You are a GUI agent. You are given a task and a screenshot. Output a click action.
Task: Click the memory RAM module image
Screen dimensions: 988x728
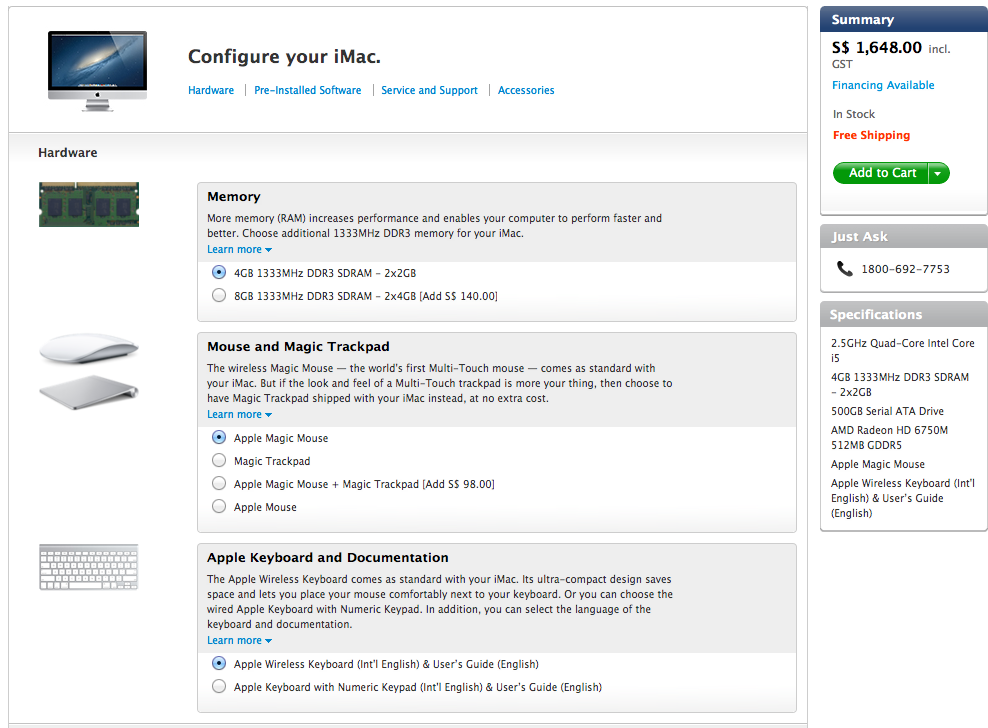[89, 204]
